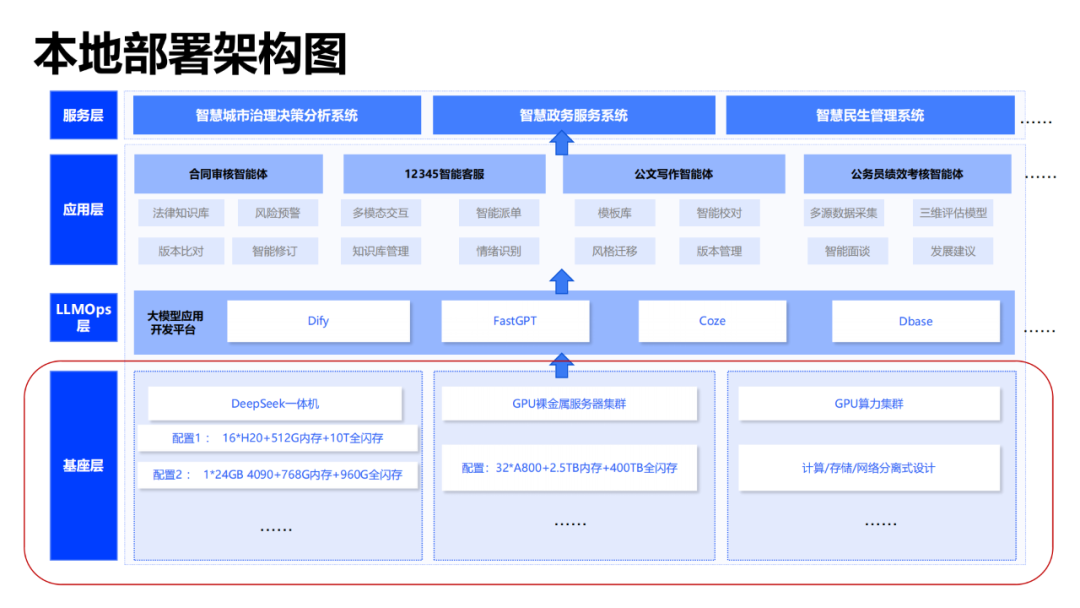1080x608 pixels.
Task: Open 智慧城市治理决策分析系统 box
Action: tap(277, 115)
